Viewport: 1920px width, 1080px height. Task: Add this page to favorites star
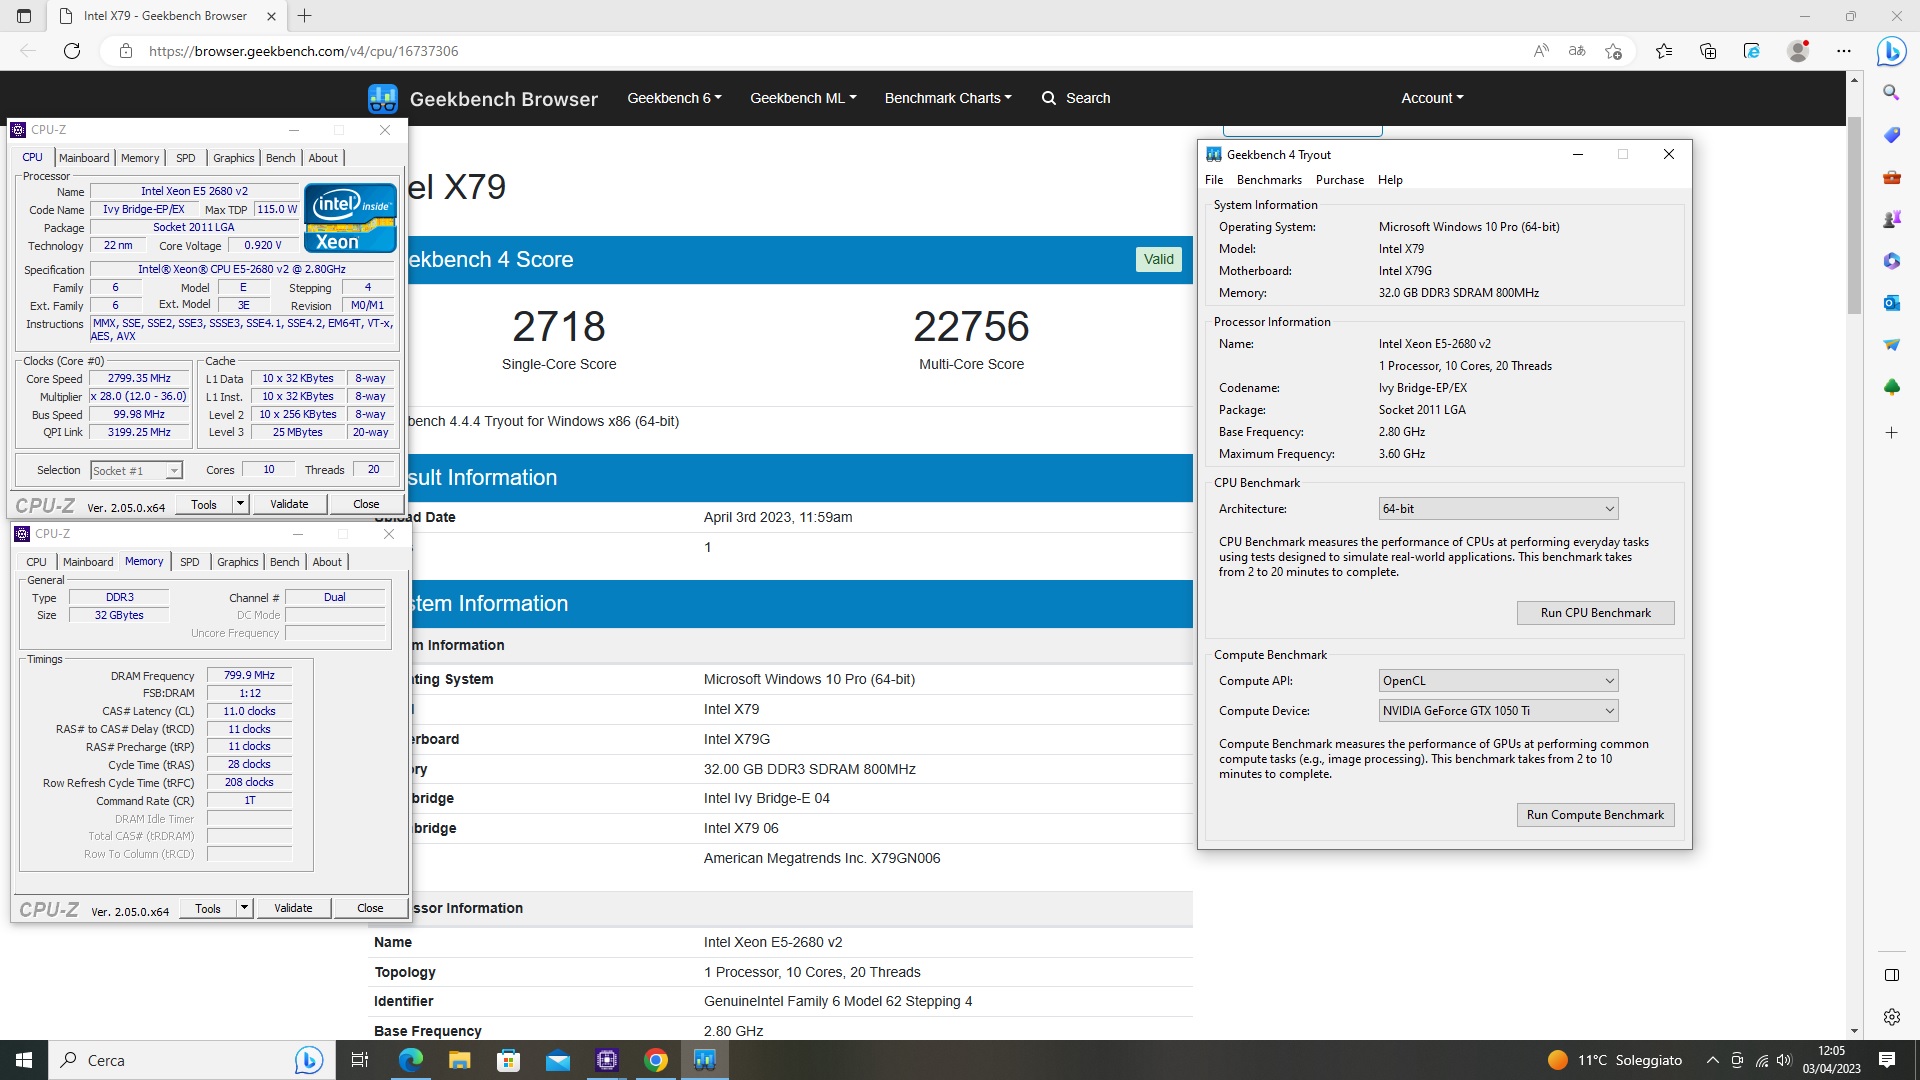[x=1613, y=51]
